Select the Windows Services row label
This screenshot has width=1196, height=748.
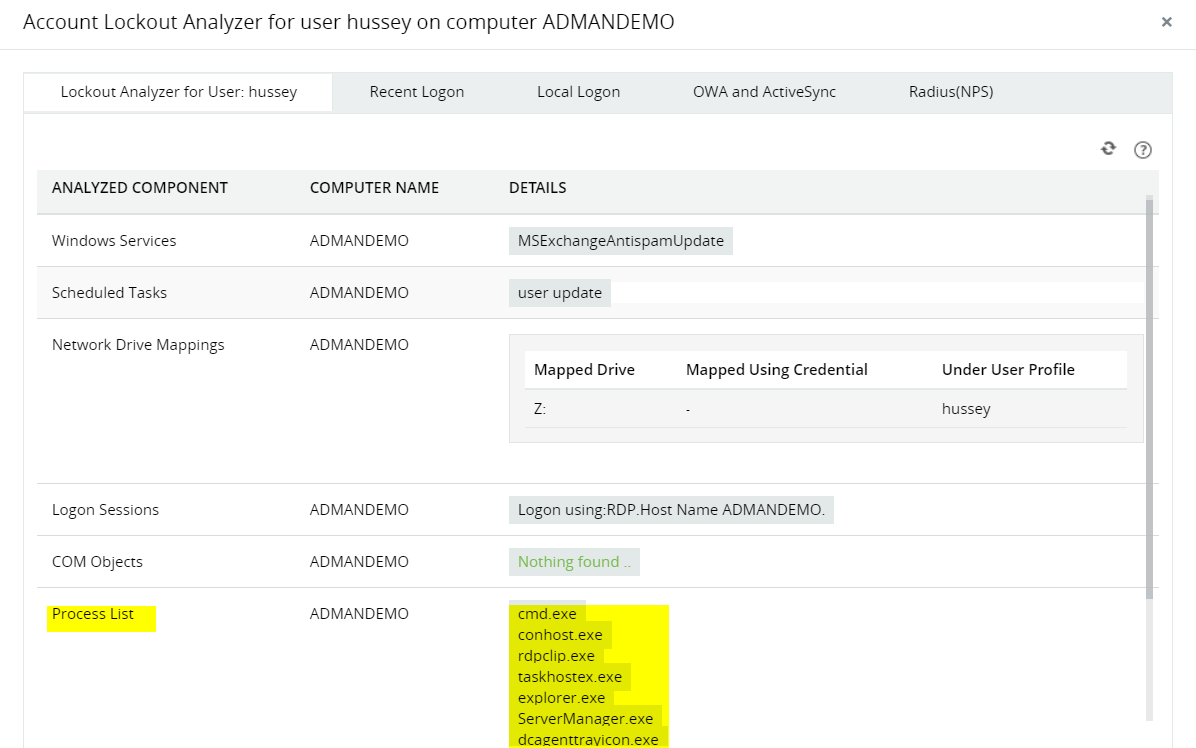click(x=114, y=241)
